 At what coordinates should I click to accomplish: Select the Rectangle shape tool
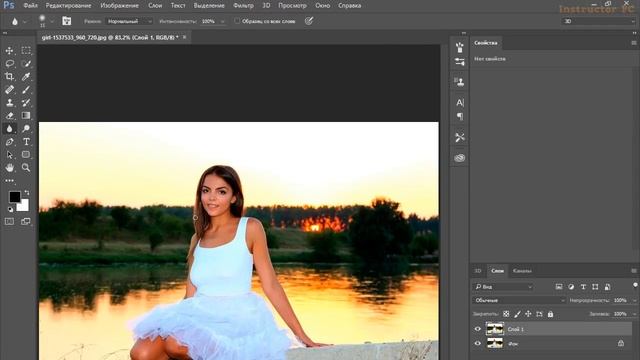26,155
